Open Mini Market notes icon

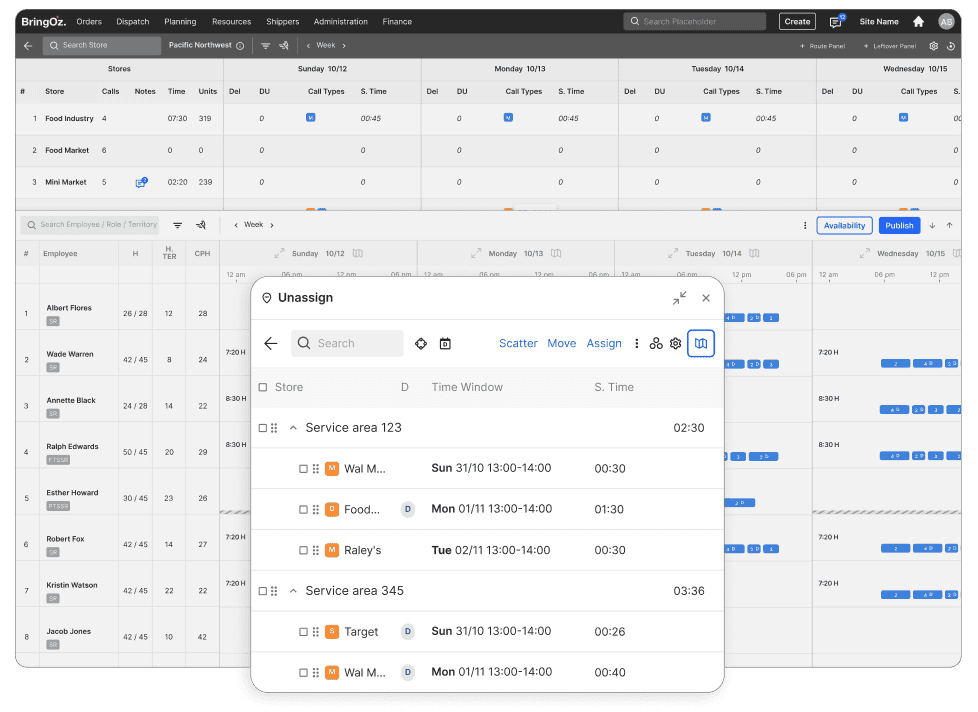coord(142,182)
